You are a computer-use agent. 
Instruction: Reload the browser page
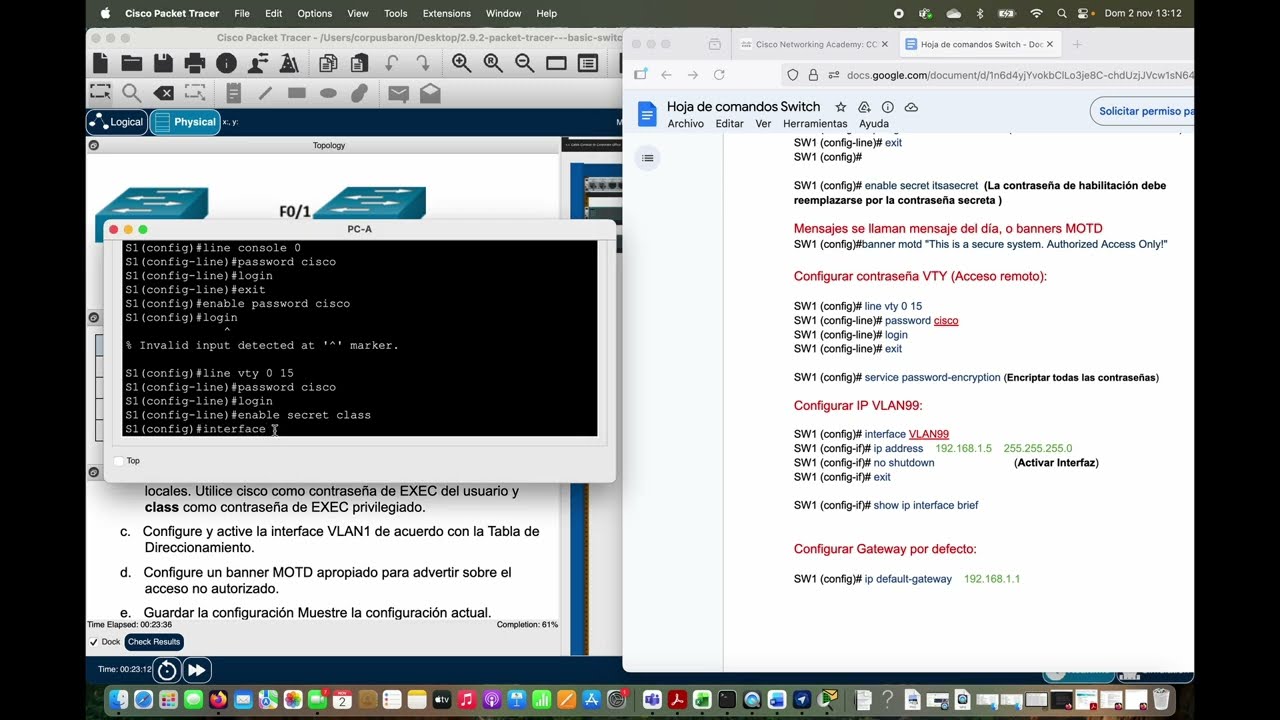719,75
